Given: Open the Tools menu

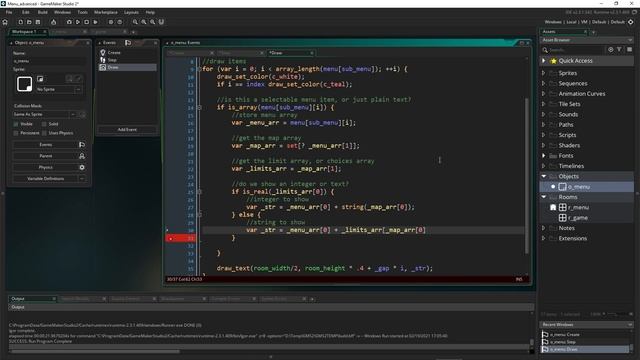Looking at the screenshot, I should click(x=82, y=12).
